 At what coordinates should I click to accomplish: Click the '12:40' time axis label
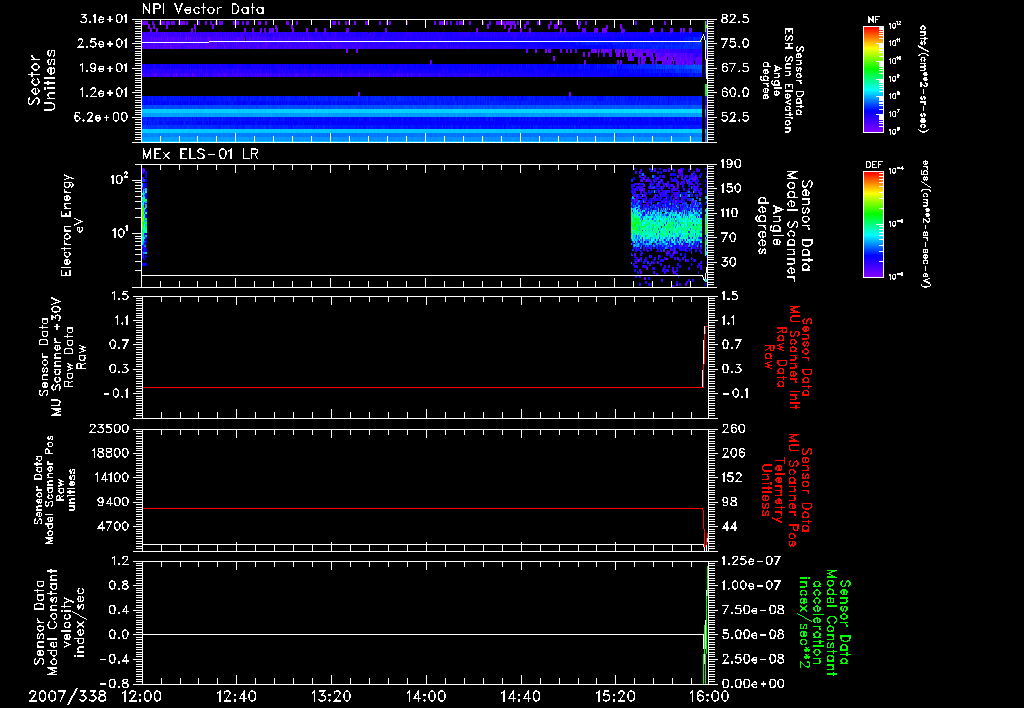[236, 697]
